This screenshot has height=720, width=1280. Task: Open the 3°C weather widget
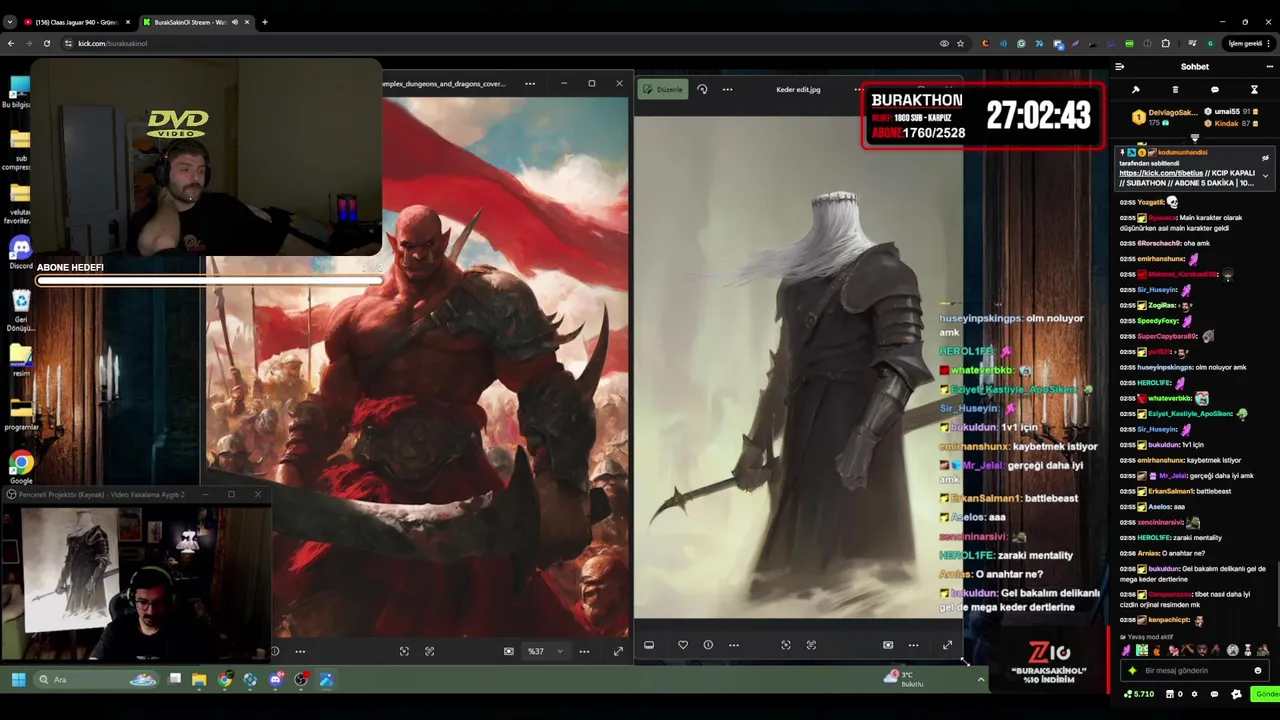904,679
